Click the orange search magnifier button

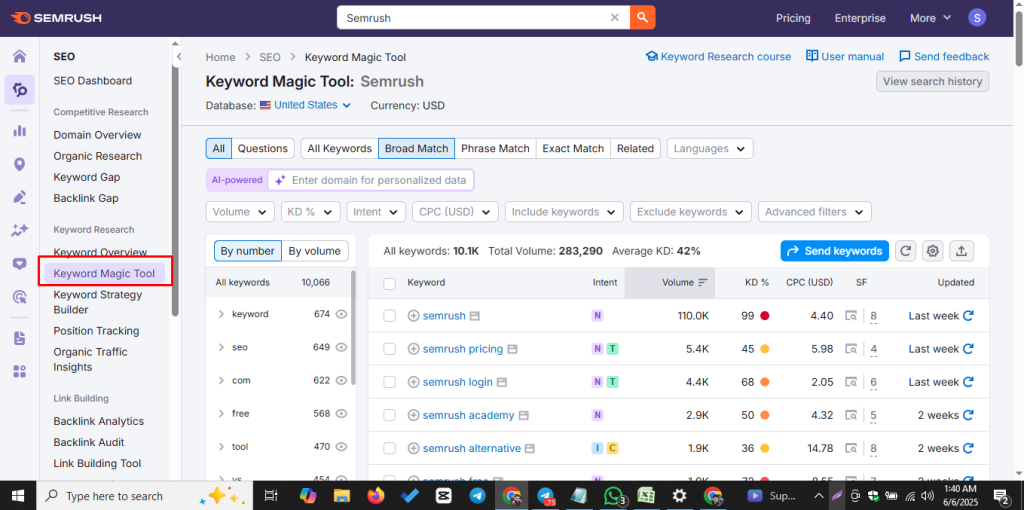(x=642, y=18)
